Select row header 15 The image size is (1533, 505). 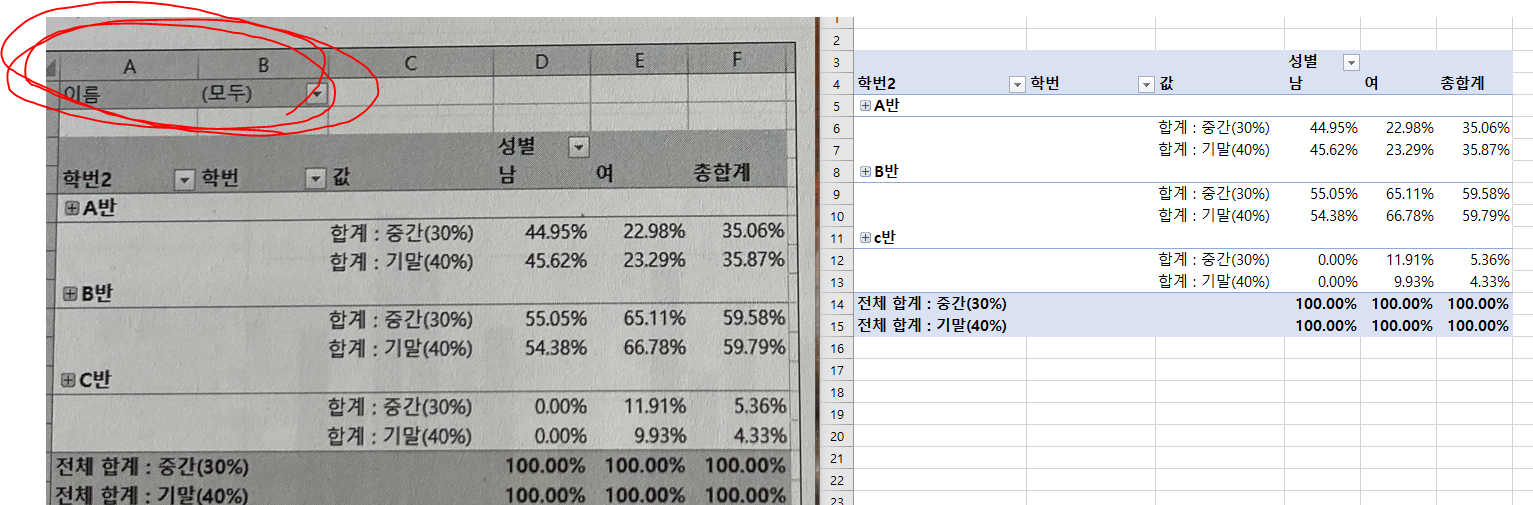[x=836, y=325]
